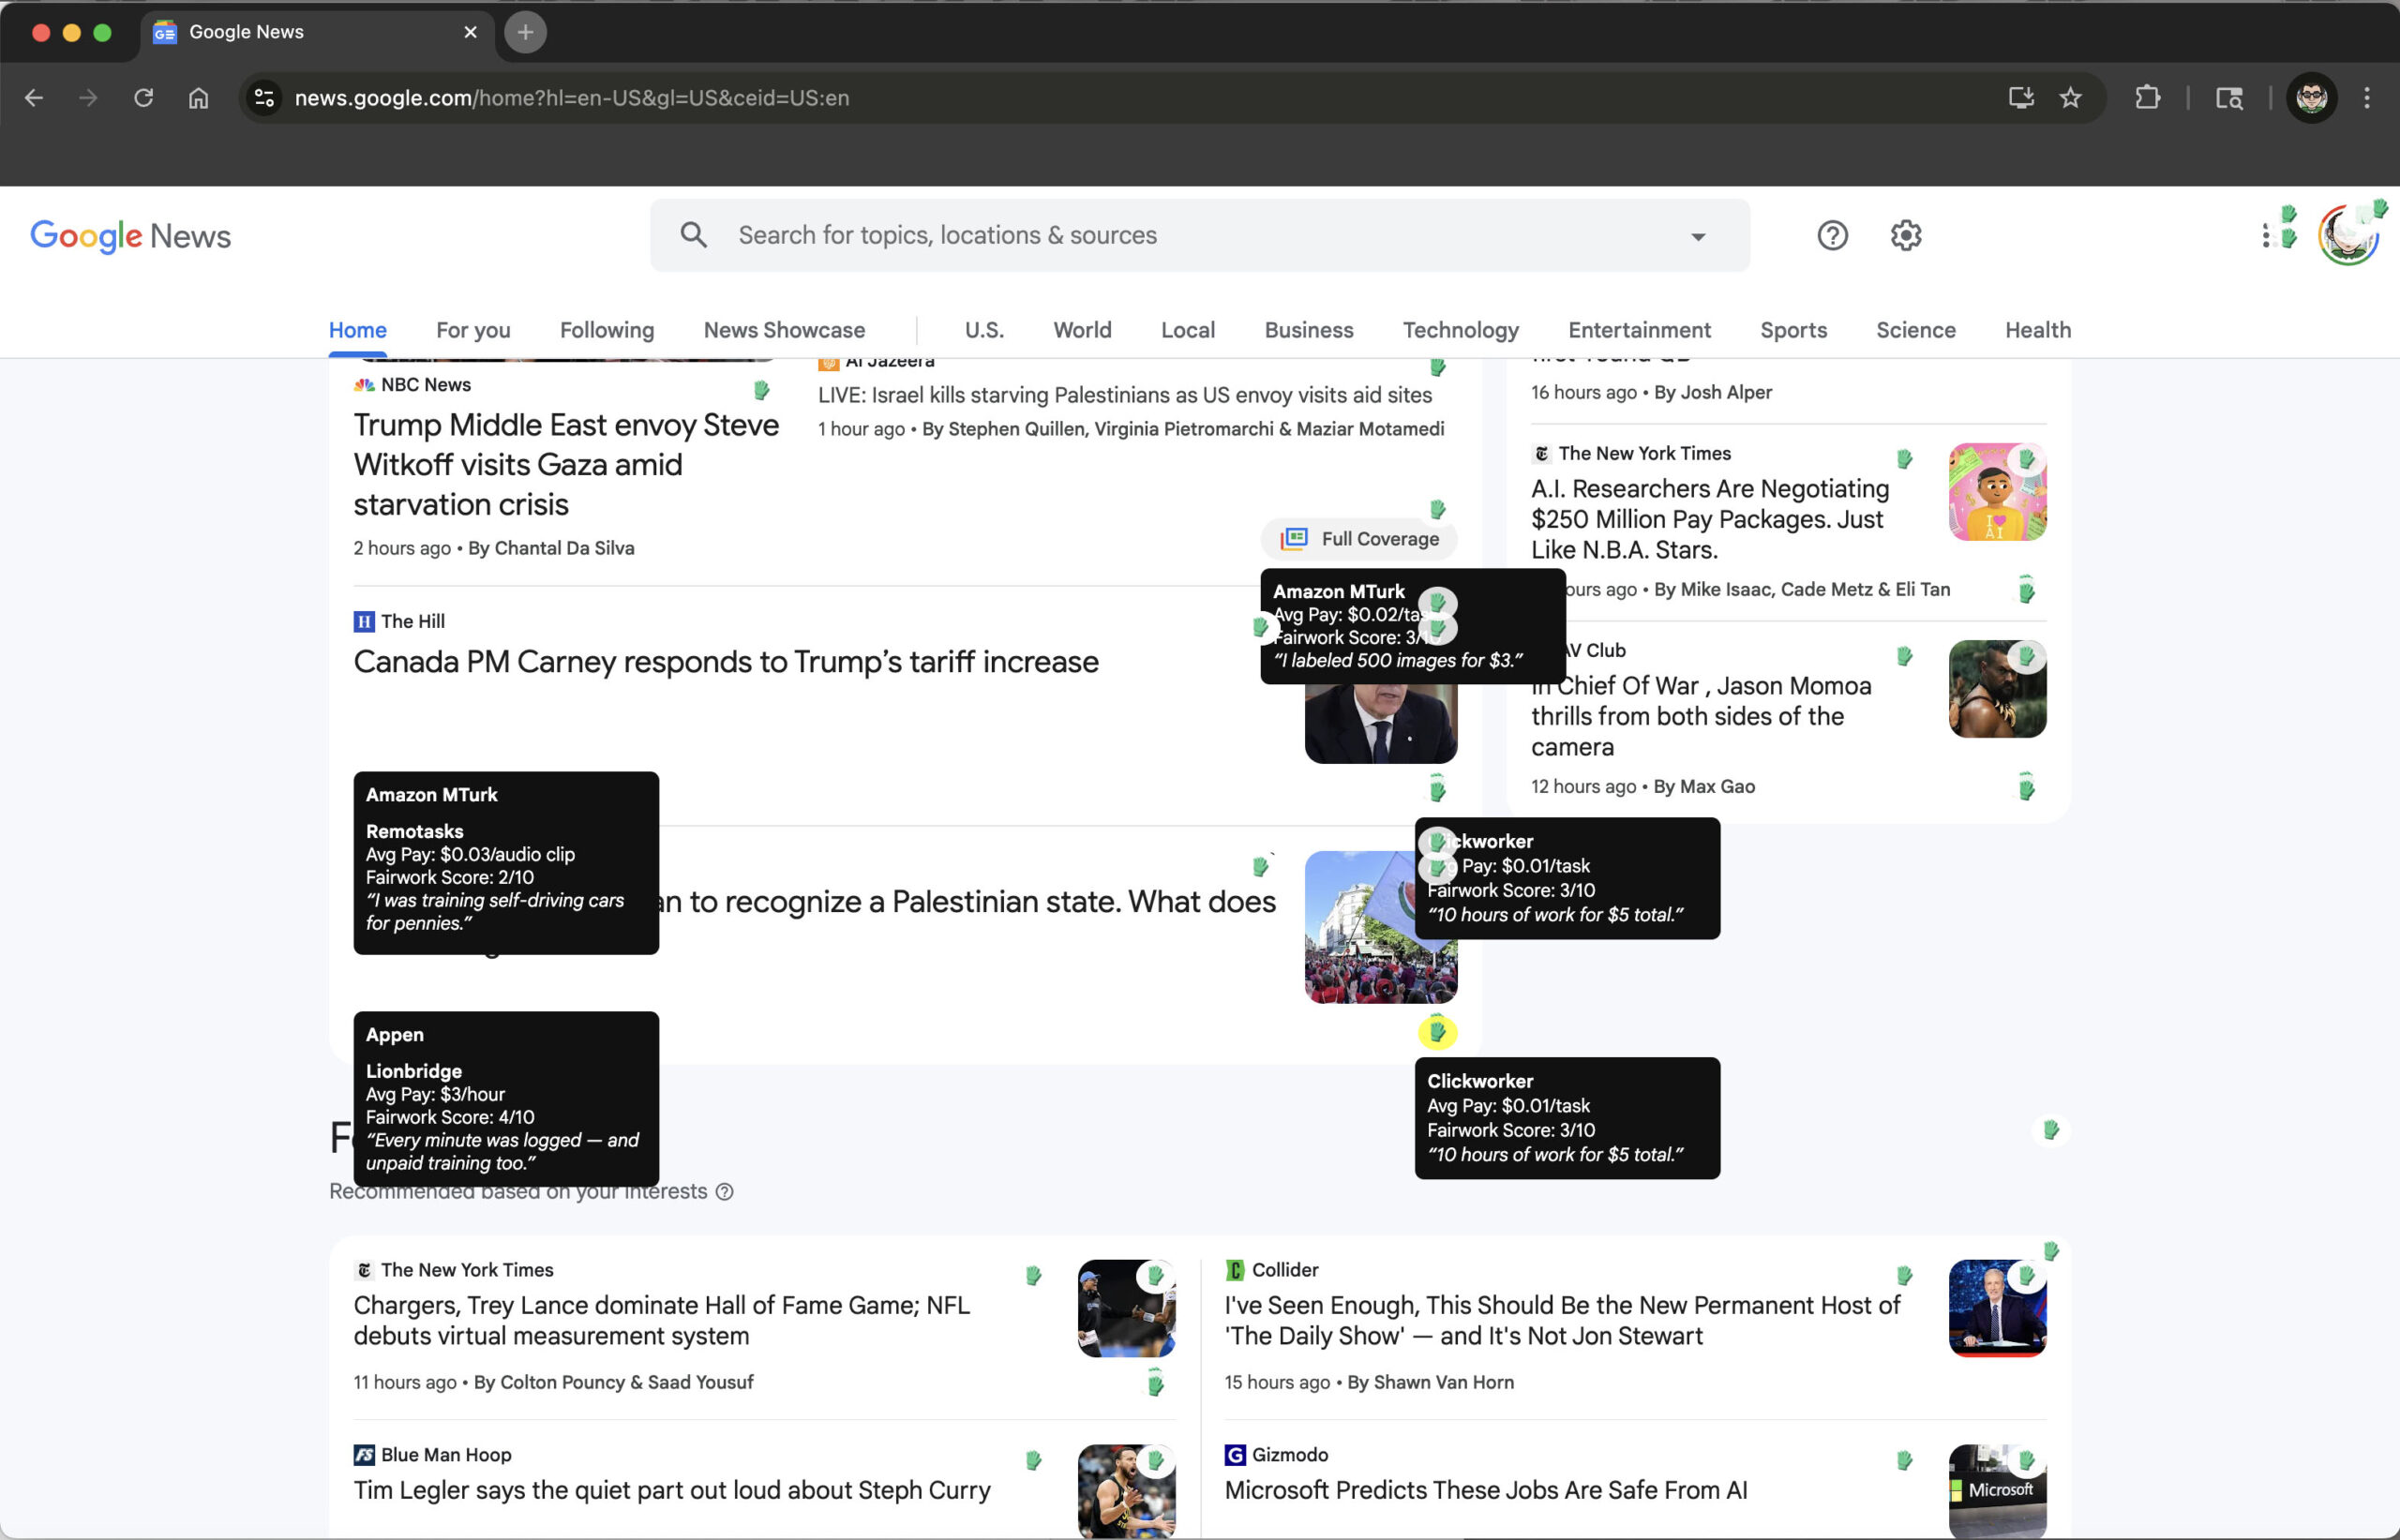Click the yellow highlighted green hand marker

[1437, 1031]
